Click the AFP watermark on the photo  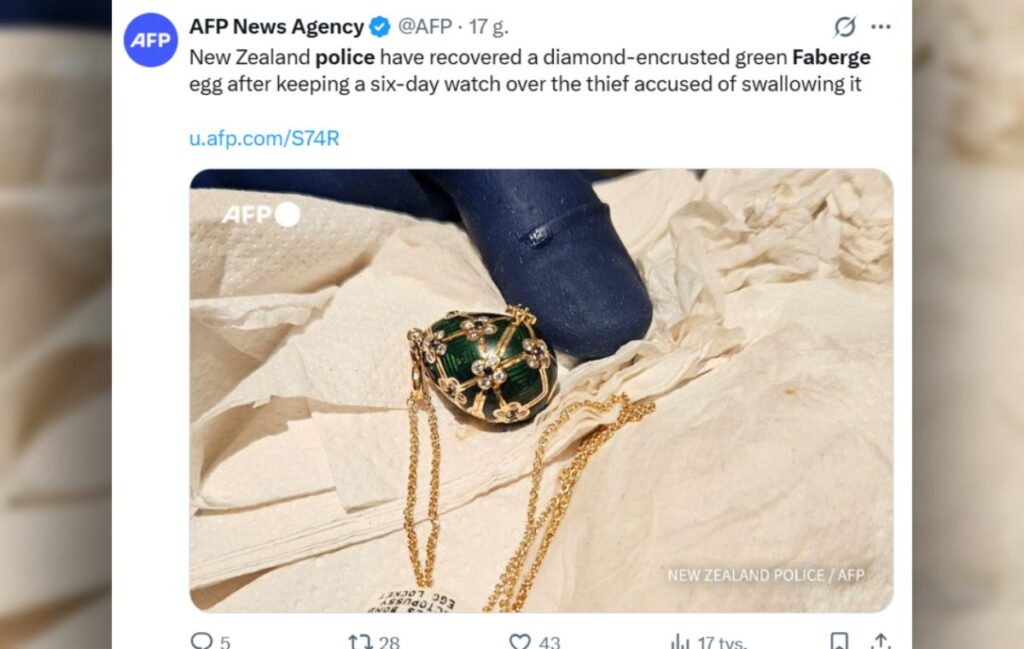(x=259, y=214)
